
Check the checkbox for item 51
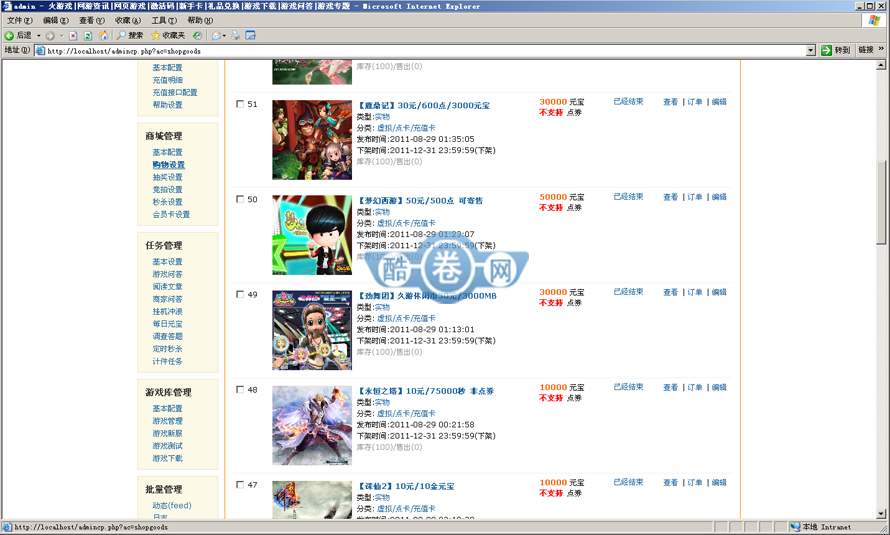pyautogui.click(x=240, y=104)
